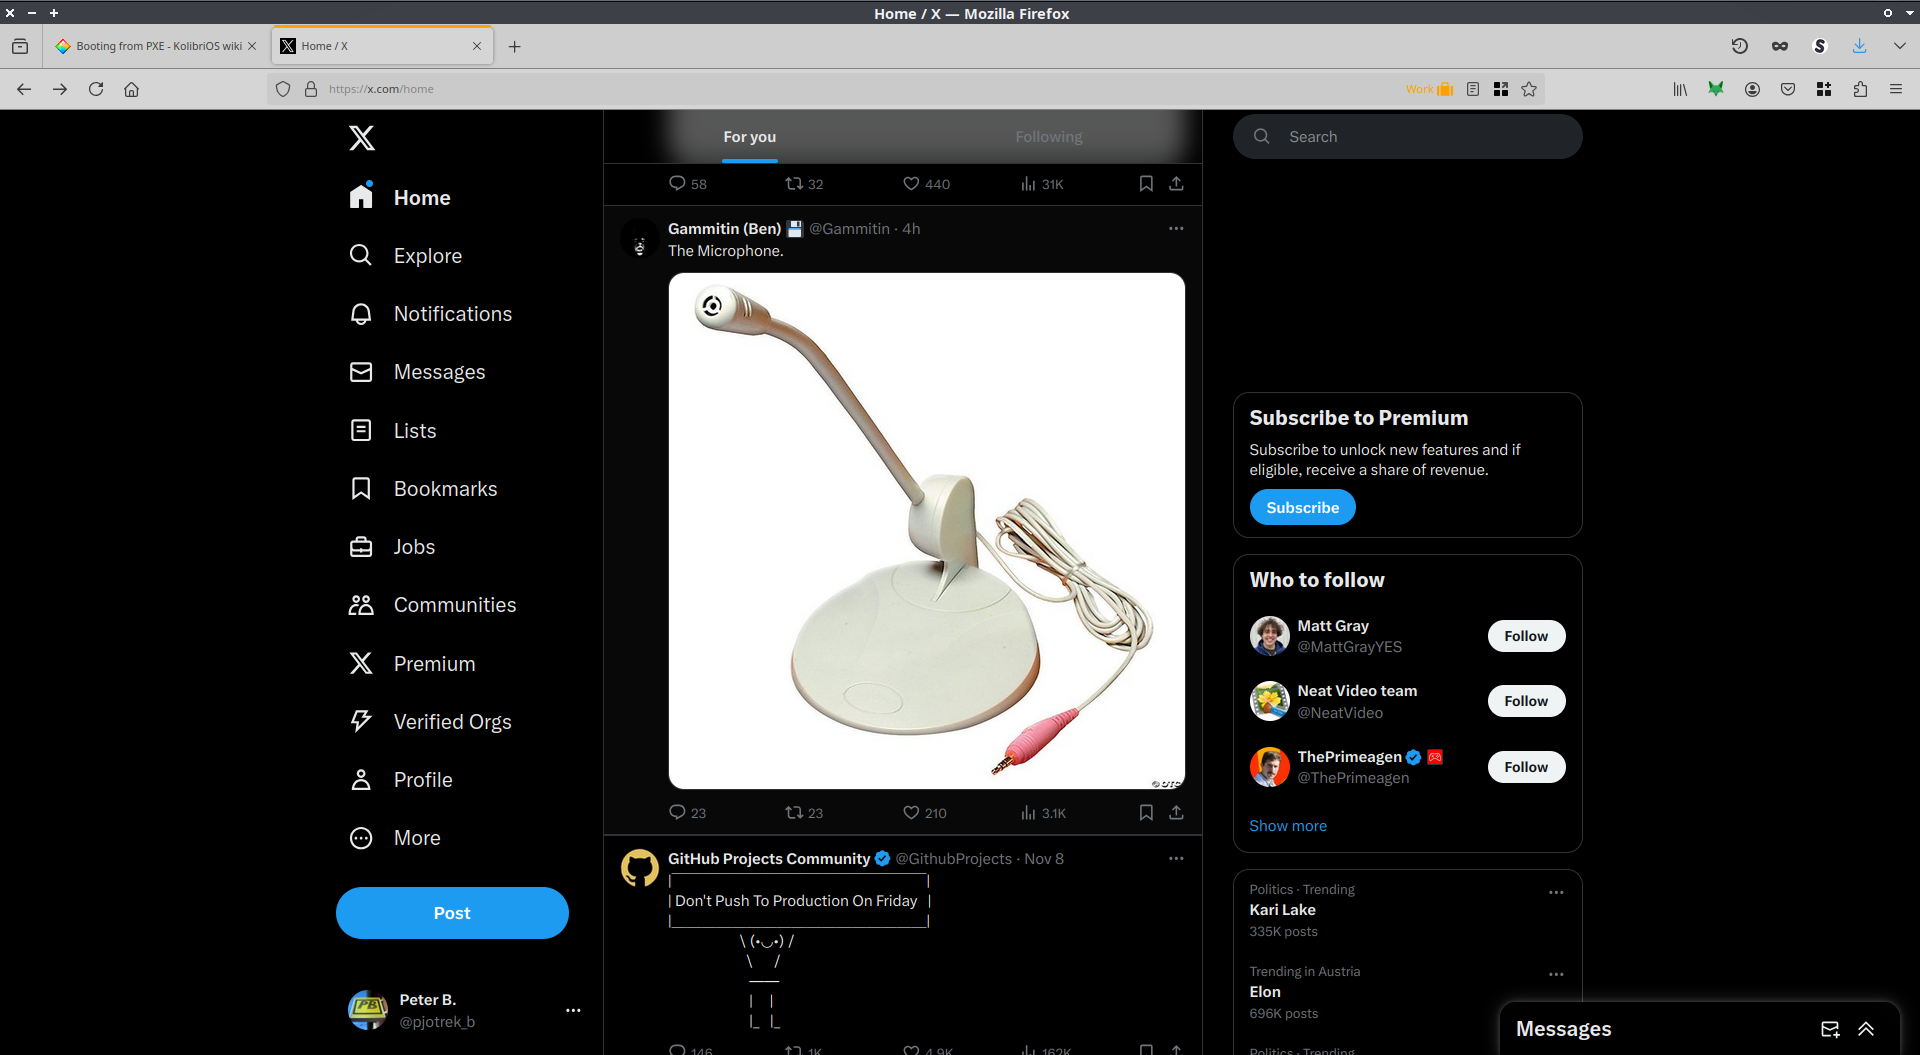
Task: Bookmark the Microphone post
Action: [x=1146, y=813]
